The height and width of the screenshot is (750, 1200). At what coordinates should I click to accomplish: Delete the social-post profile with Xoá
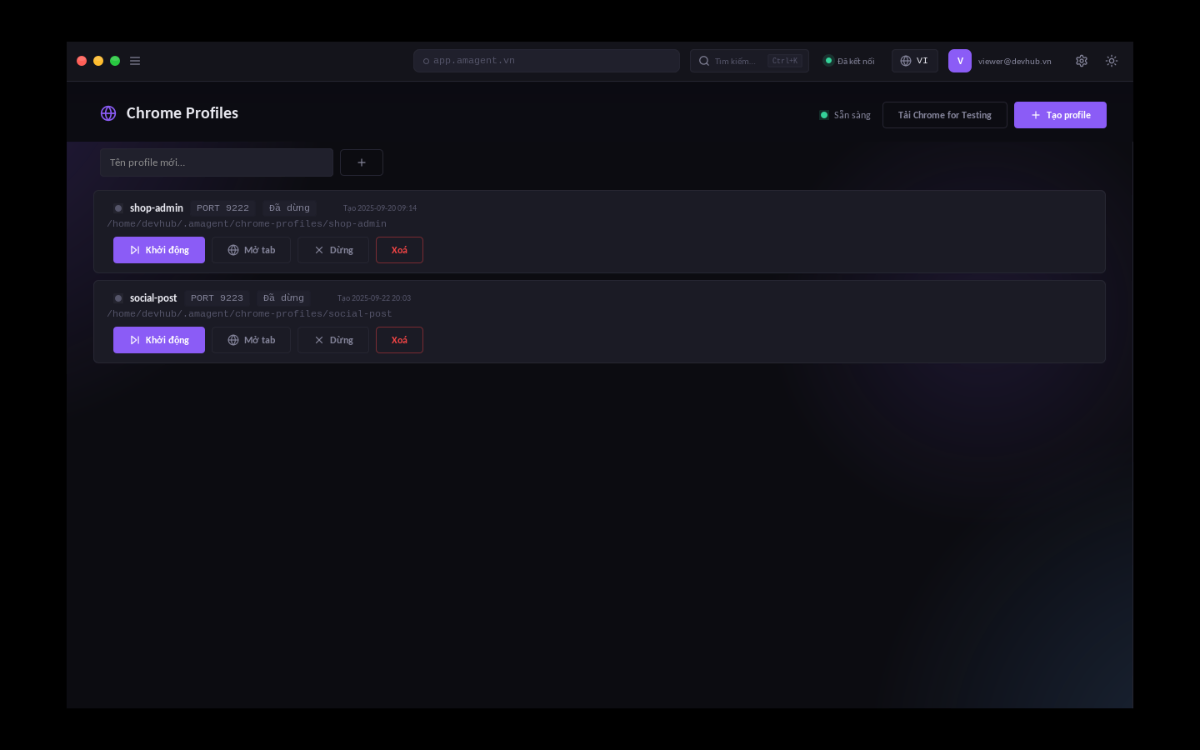pos(399,340)
